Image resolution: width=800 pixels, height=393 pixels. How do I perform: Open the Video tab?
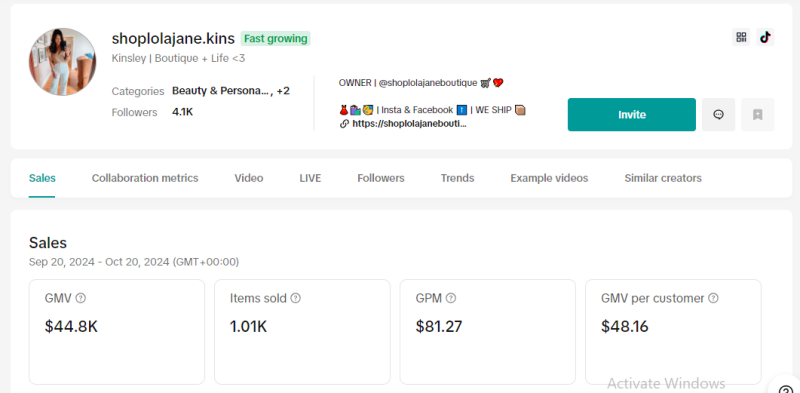(x=248, y=178)
